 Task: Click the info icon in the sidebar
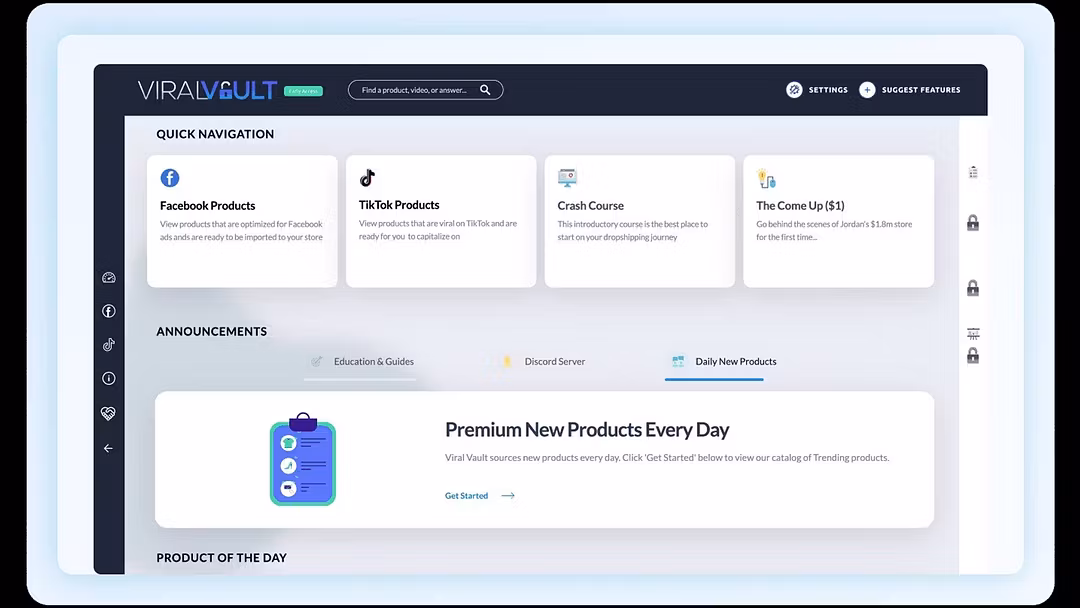108,378
